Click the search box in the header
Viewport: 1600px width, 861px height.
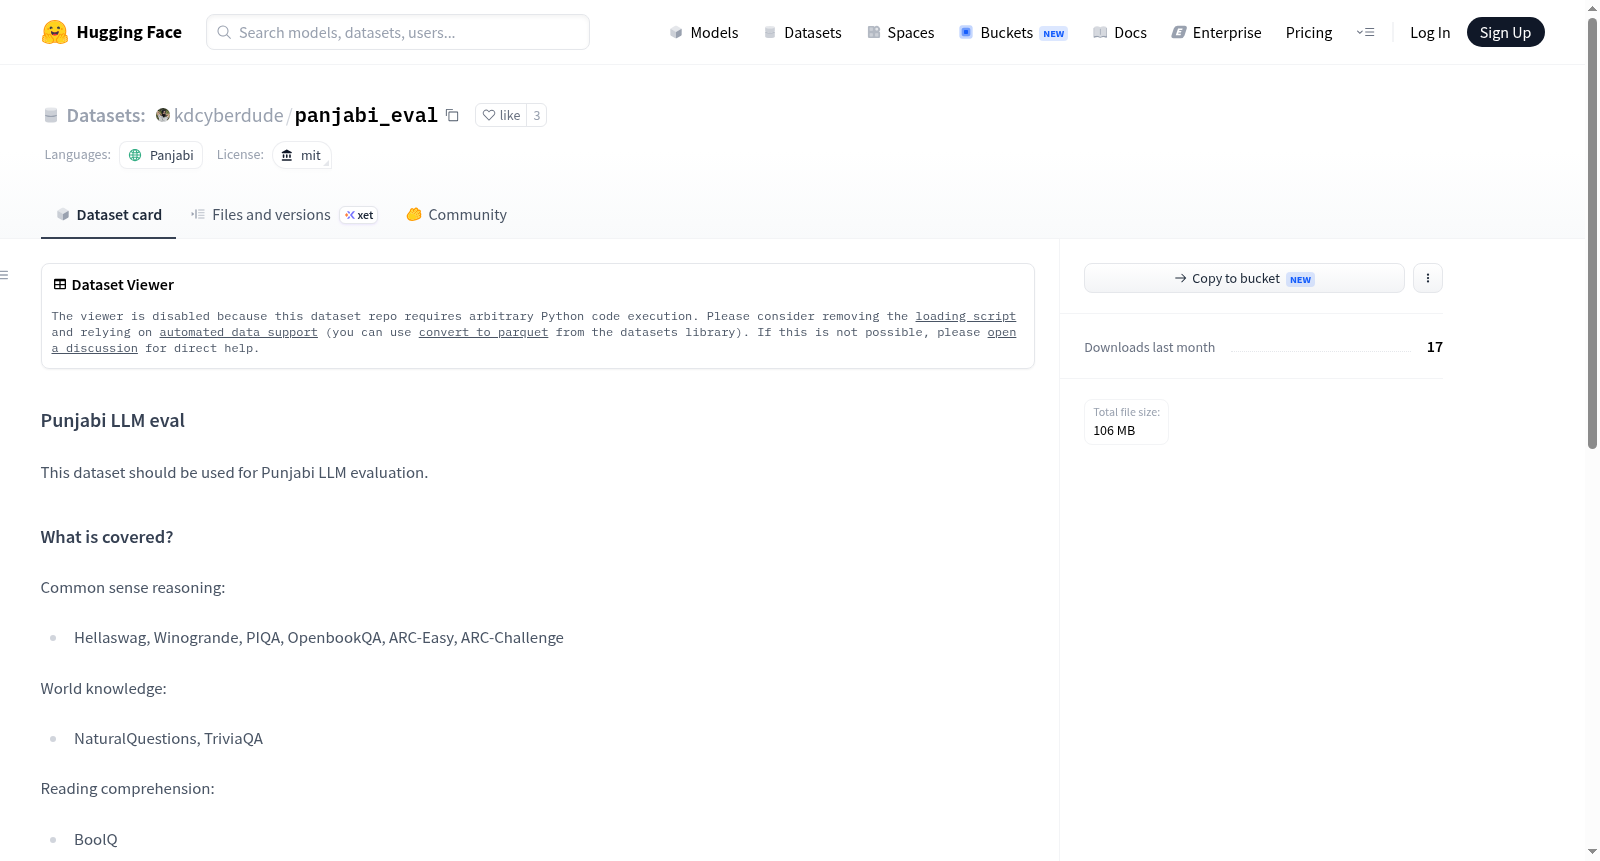[398, 32]
